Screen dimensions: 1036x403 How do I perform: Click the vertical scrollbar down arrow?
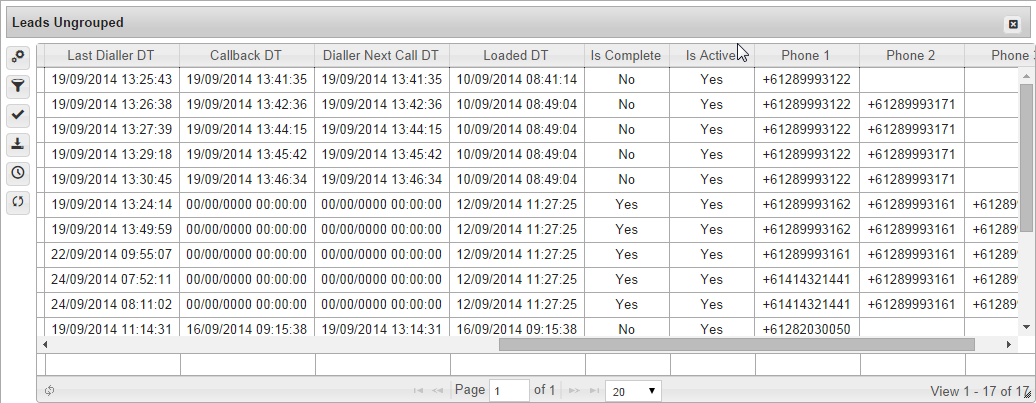(x=1026, y=327)
